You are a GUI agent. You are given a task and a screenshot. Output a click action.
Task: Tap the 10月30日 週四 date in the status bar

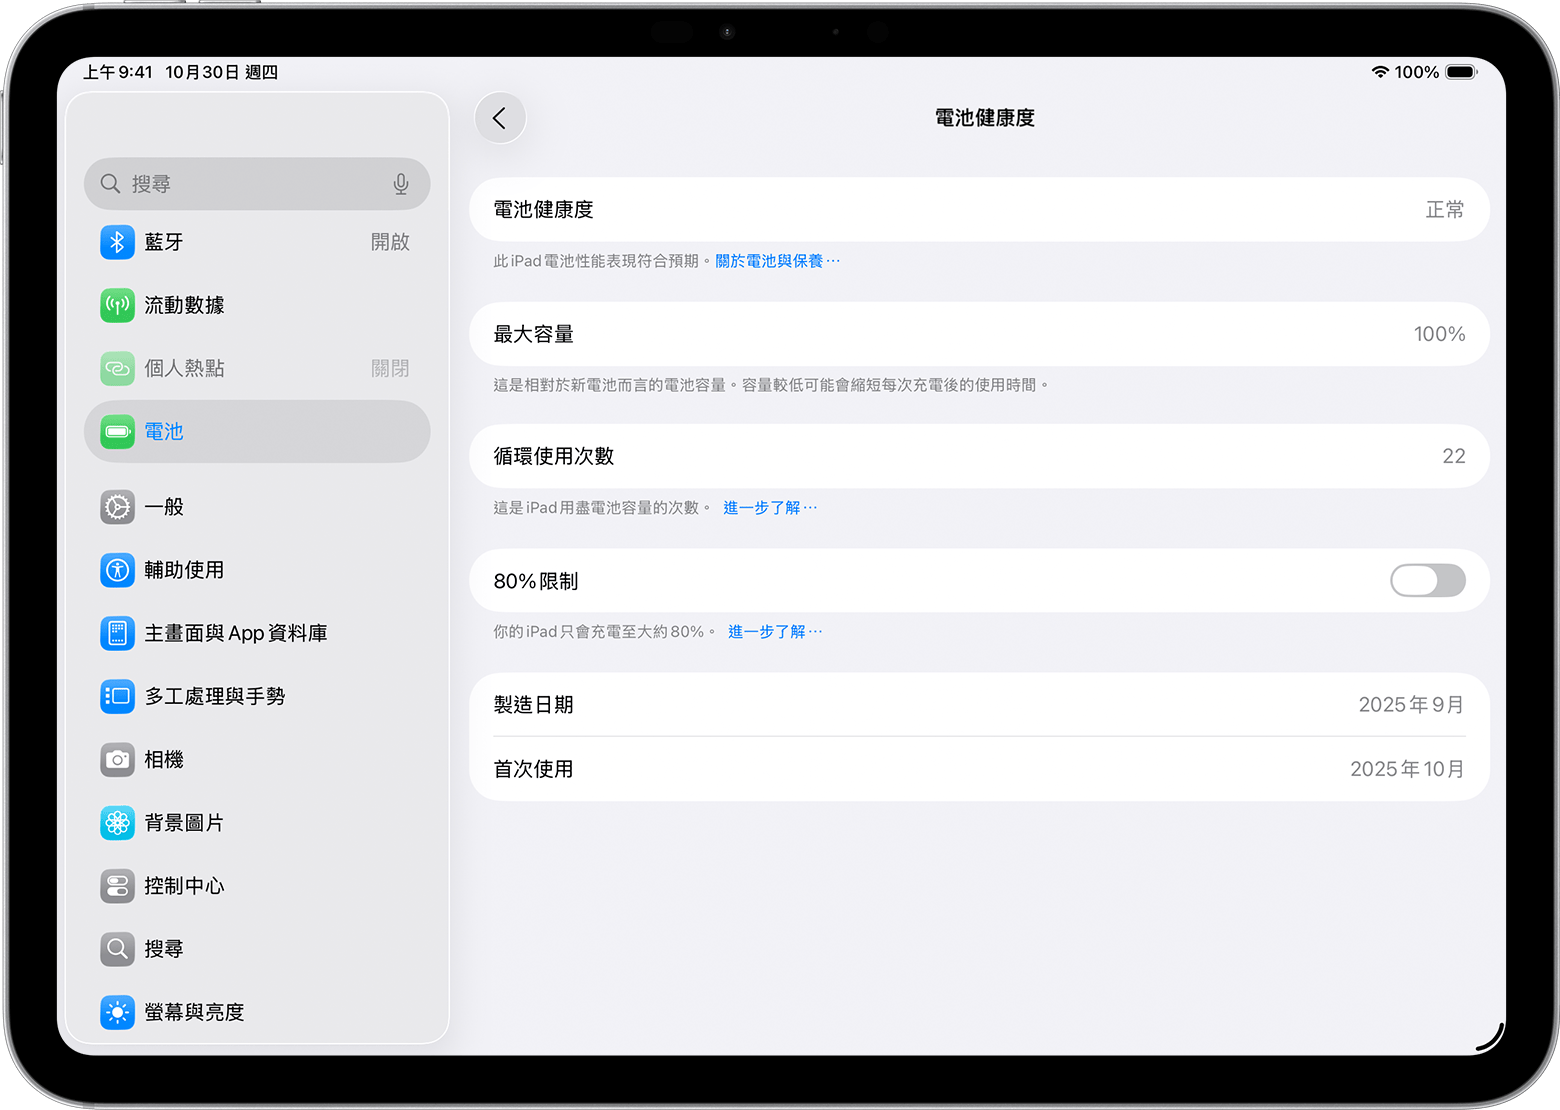[222, 72]
